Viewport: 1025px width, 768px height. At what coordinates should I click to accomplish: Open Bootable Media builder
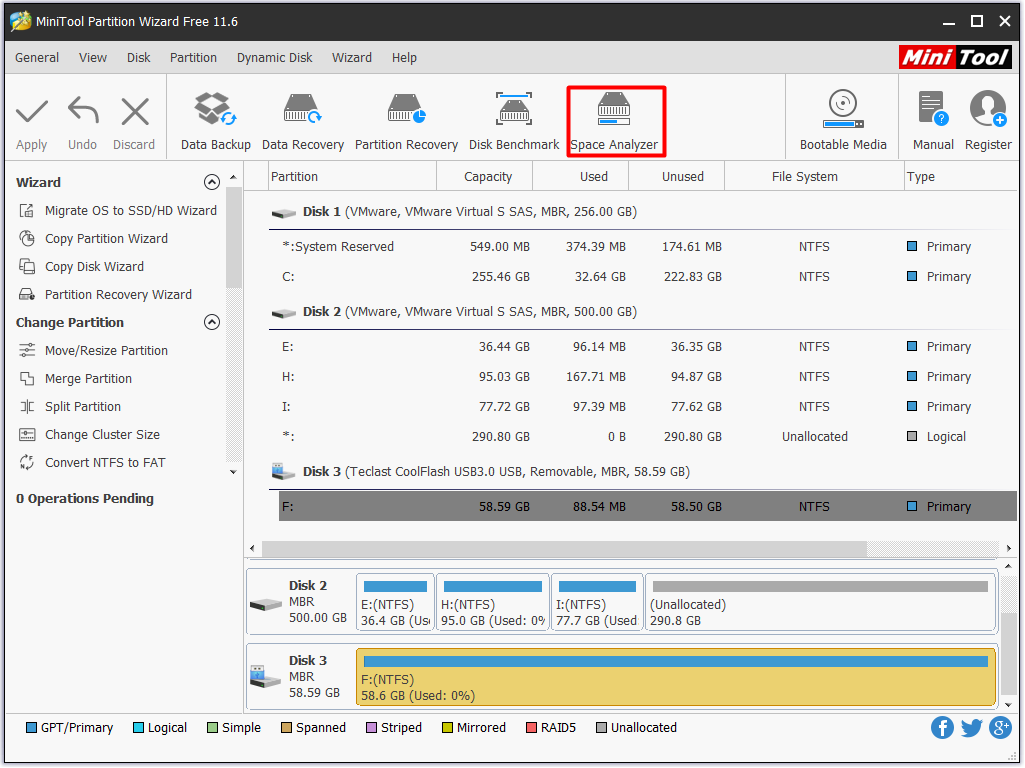click(843, 121)
